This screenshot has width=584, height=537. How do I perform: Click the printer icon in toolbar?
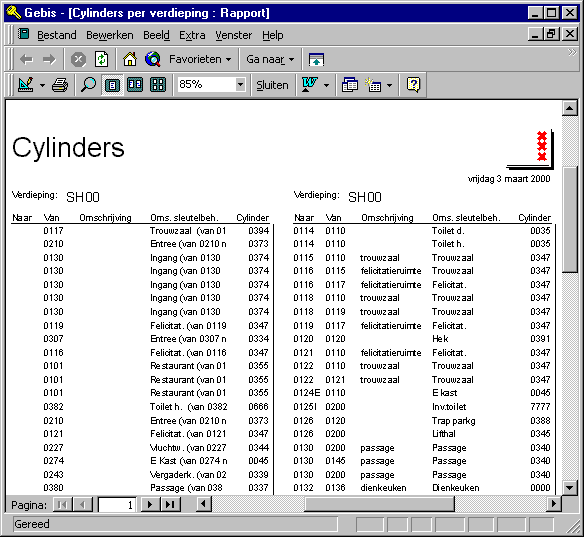(60, 85)
